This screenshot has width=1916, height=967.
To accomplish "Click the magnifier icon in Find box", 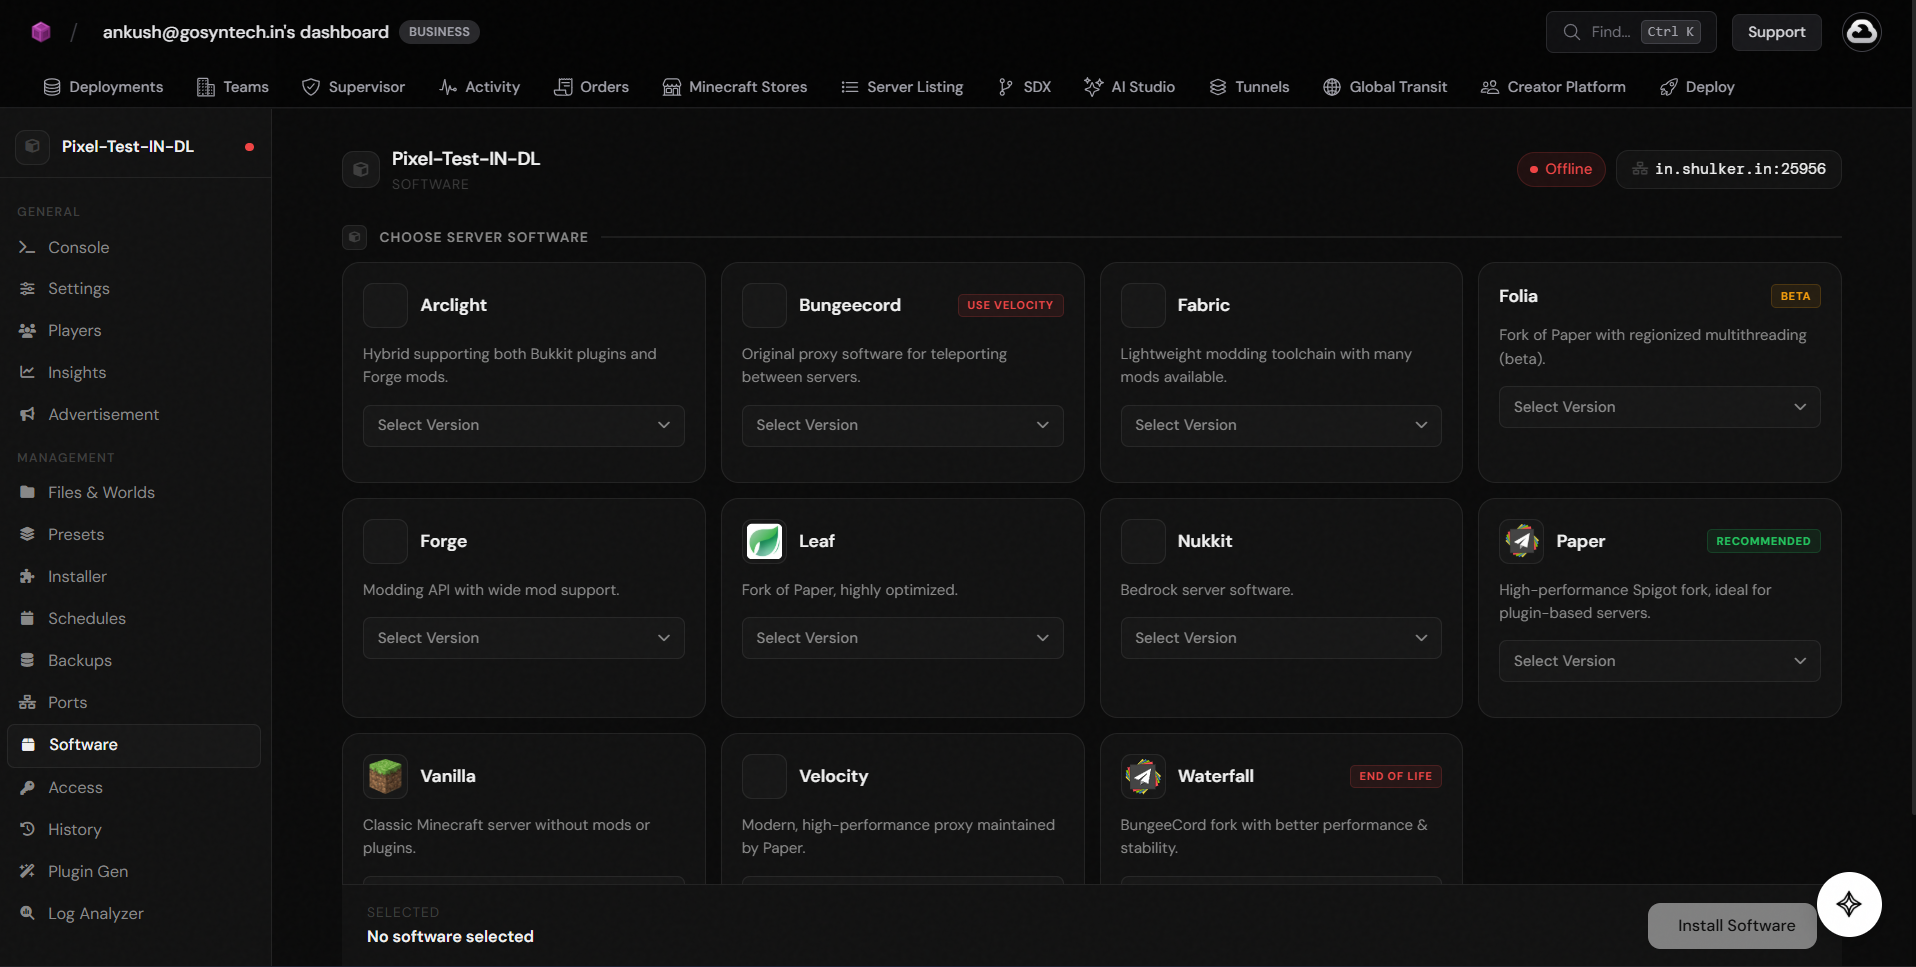I will [1572, 32].
